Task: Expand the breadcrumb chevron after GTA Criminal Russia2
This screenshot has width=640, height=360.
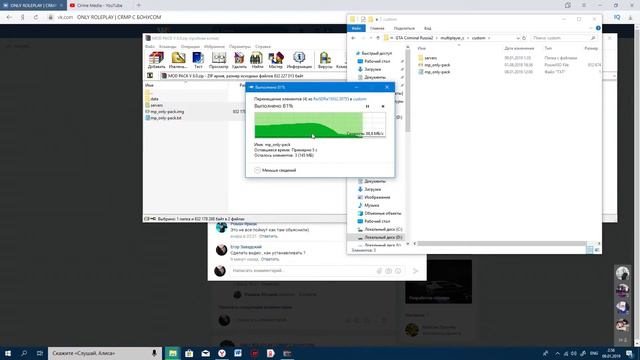Action: 436,38
